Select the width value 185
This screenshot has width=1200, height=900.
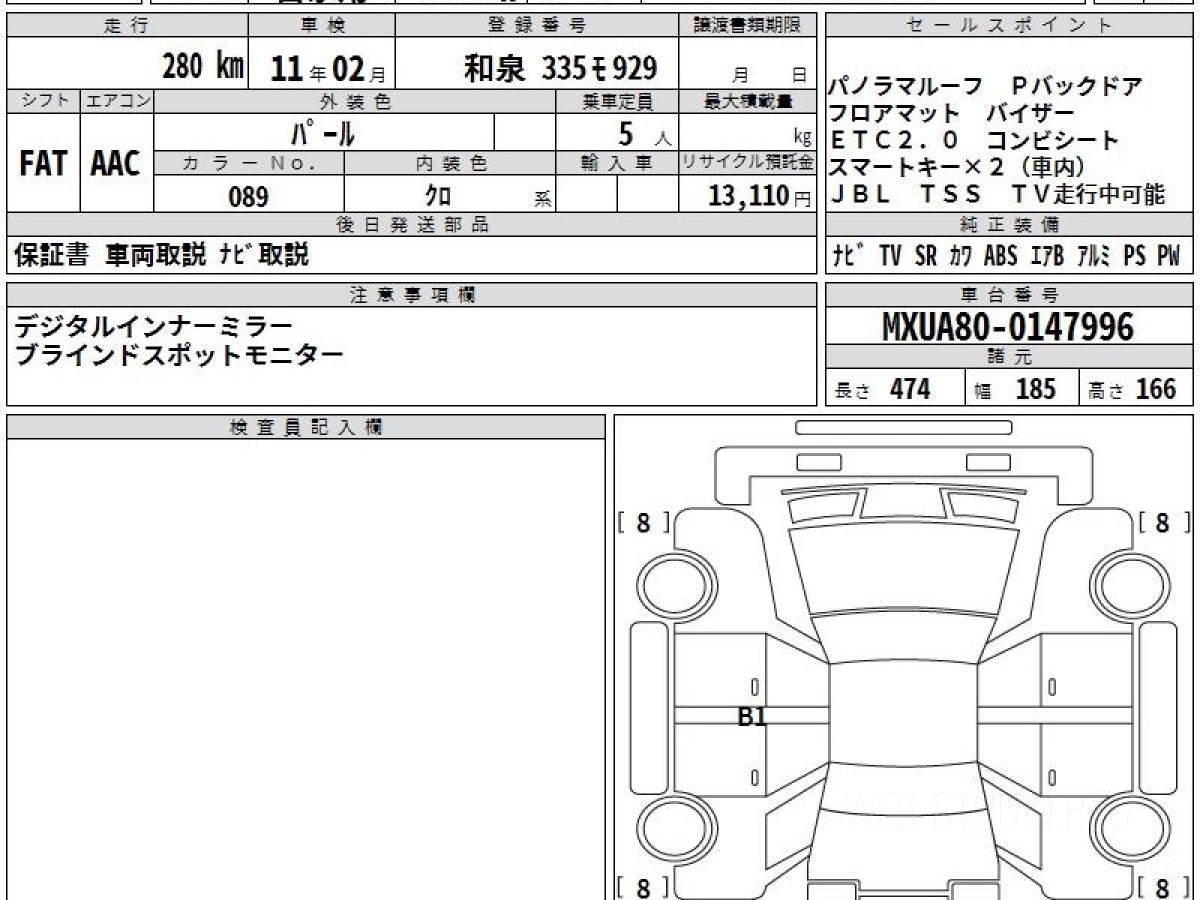[x=1035, y=389]
